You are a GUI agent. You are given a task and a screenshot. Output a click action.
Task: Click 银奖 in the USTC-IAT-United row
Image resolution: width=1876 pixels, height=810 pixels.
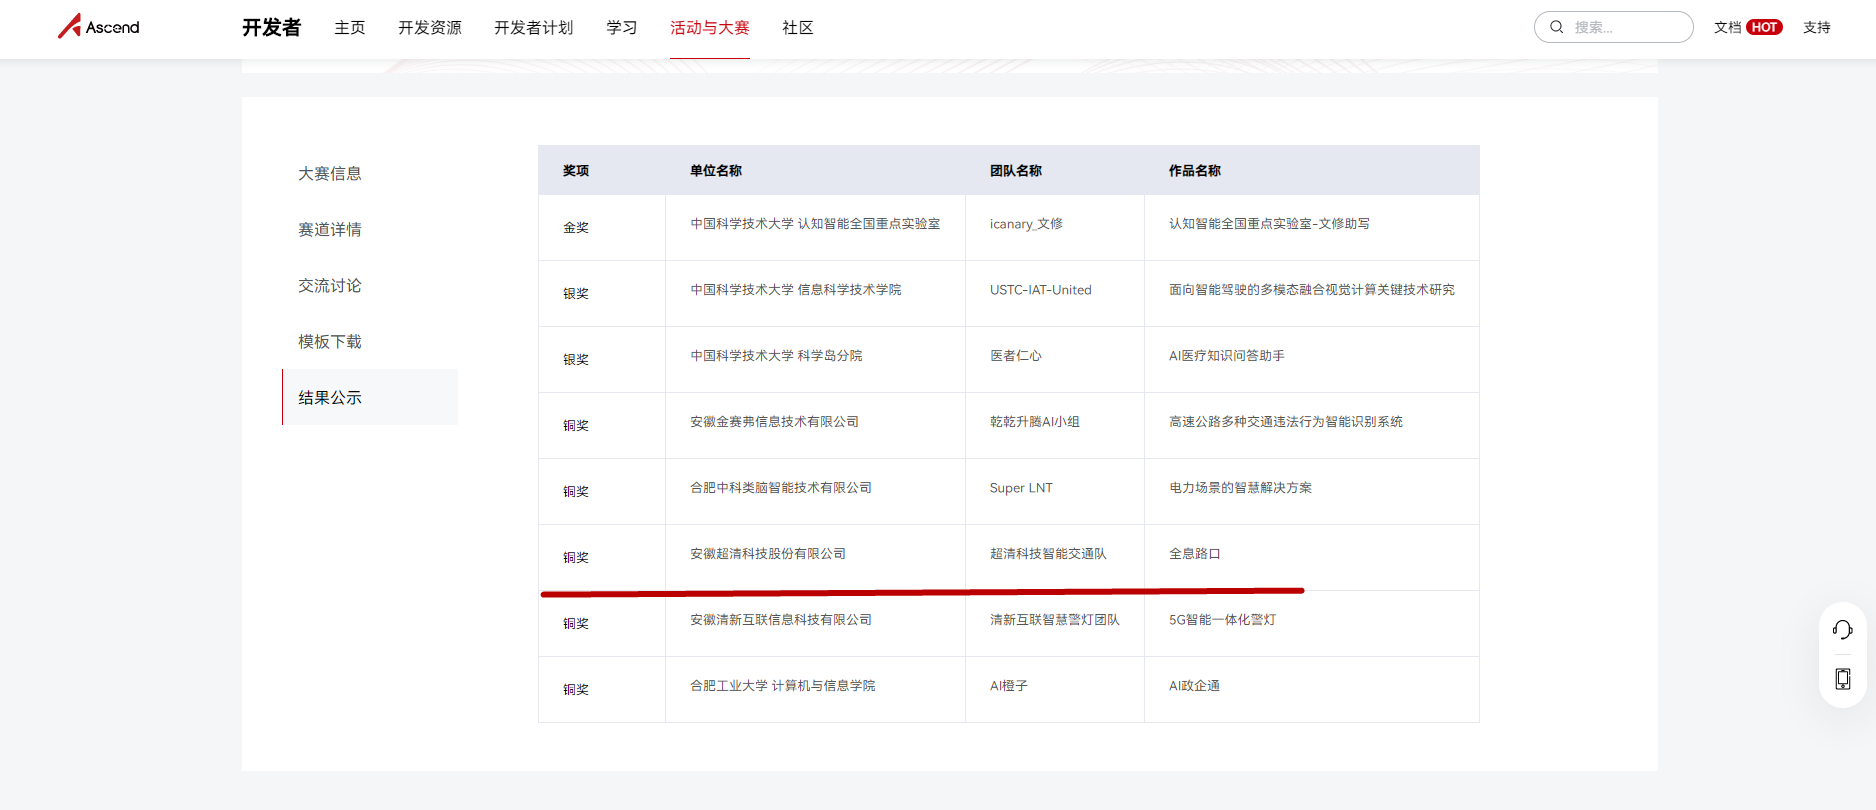[x=576, y=294]
